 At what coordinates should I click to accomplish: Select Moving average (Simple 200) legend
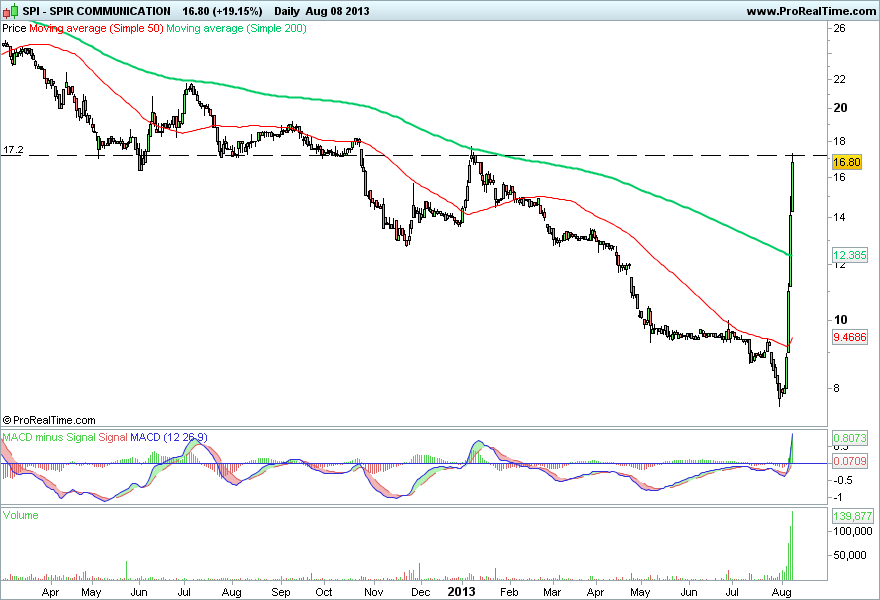[x=236, y=28]
